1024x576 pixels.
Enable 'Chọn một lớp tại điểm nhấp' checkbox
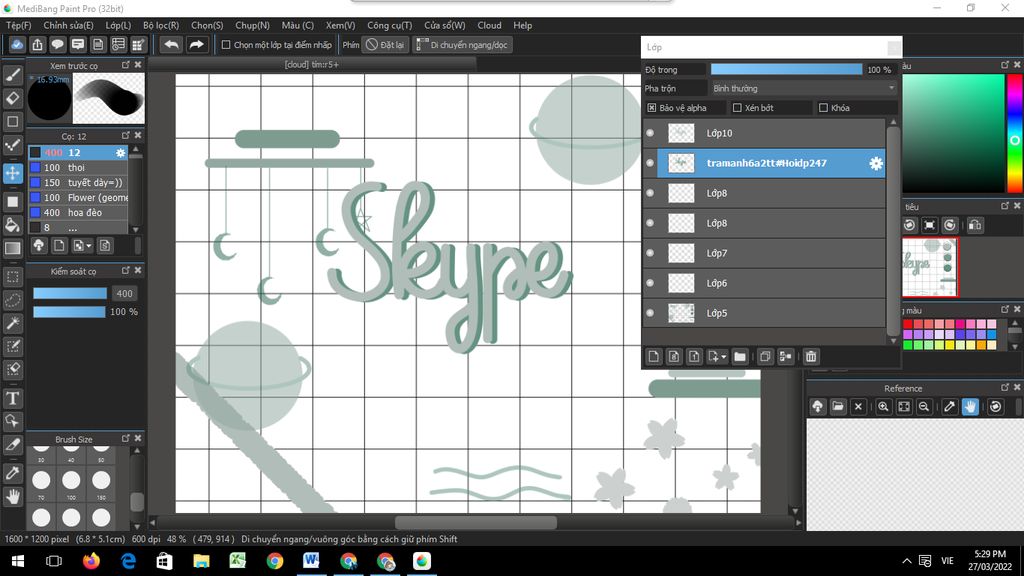pos(226,45)
